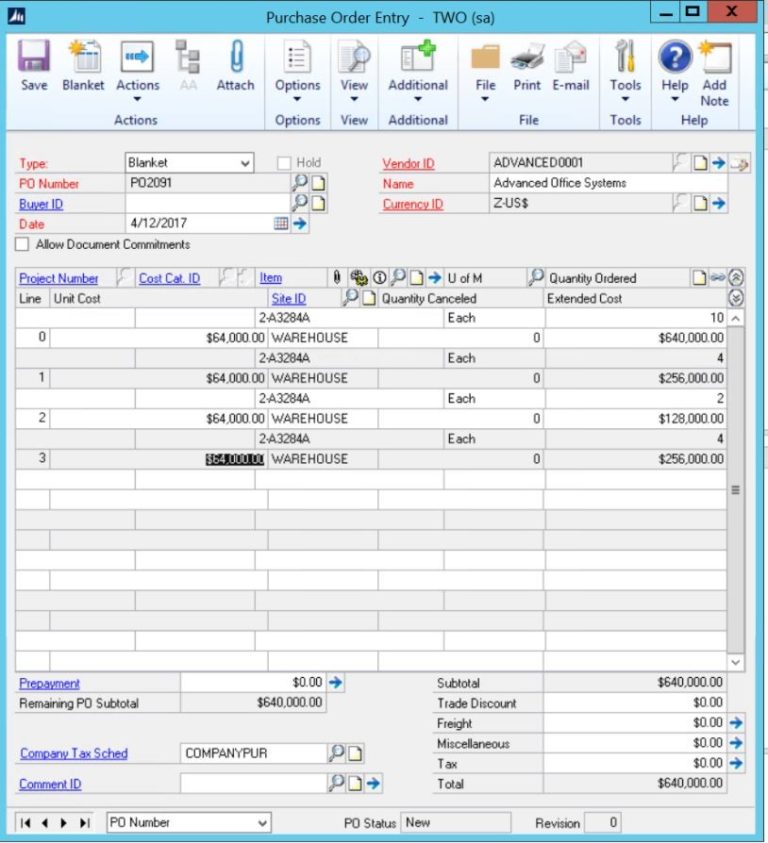Click the Company Tax Sched lookup magnifier
The height and width of the screenshot is (843, 768).
[337, 752]
